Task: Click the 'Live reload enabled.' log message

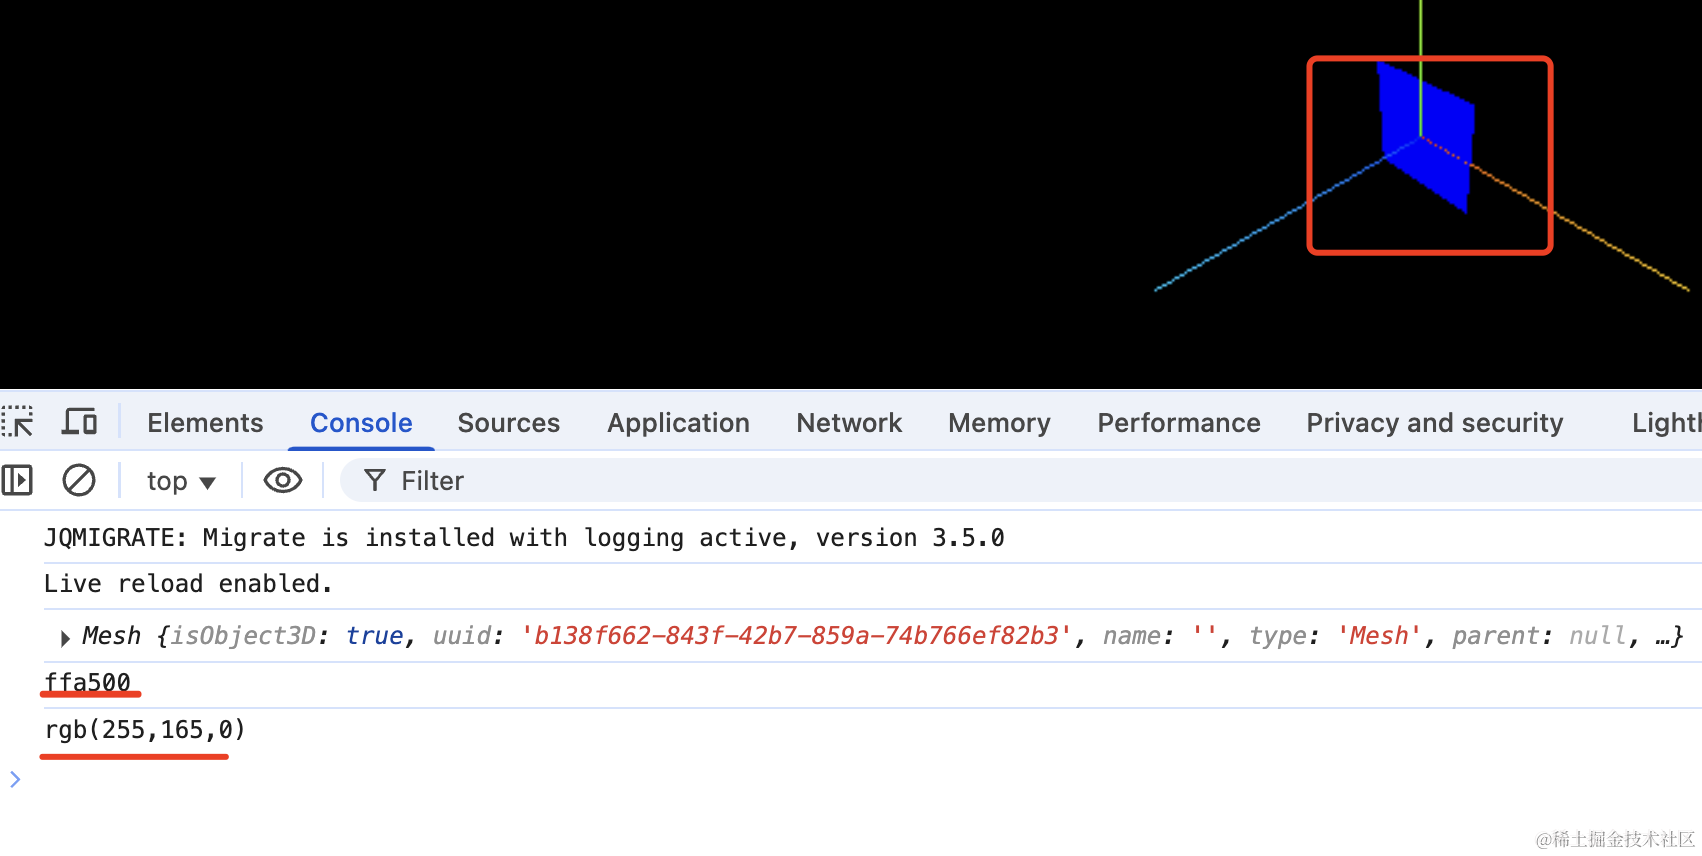Action: (x=188, y=583)
